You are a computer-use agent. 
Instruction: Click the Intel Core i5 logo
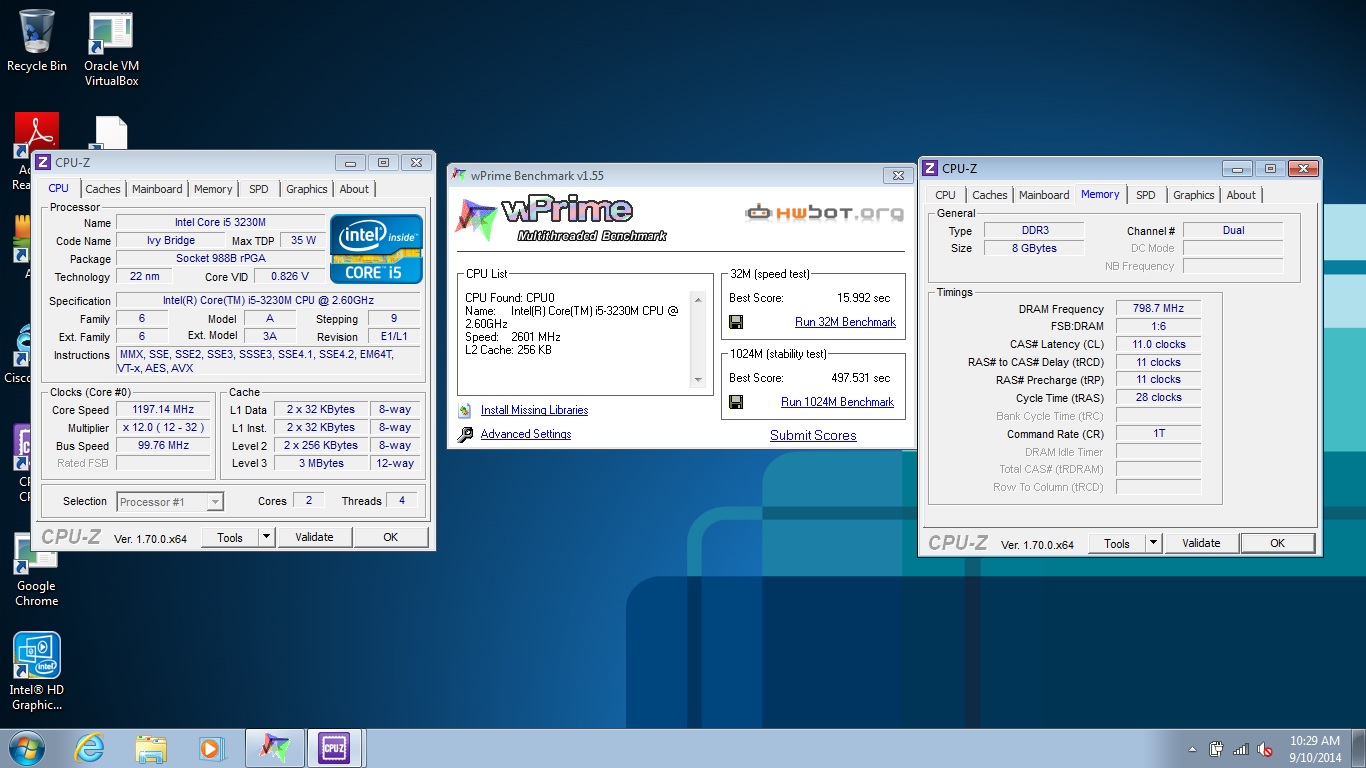(376, 248)
